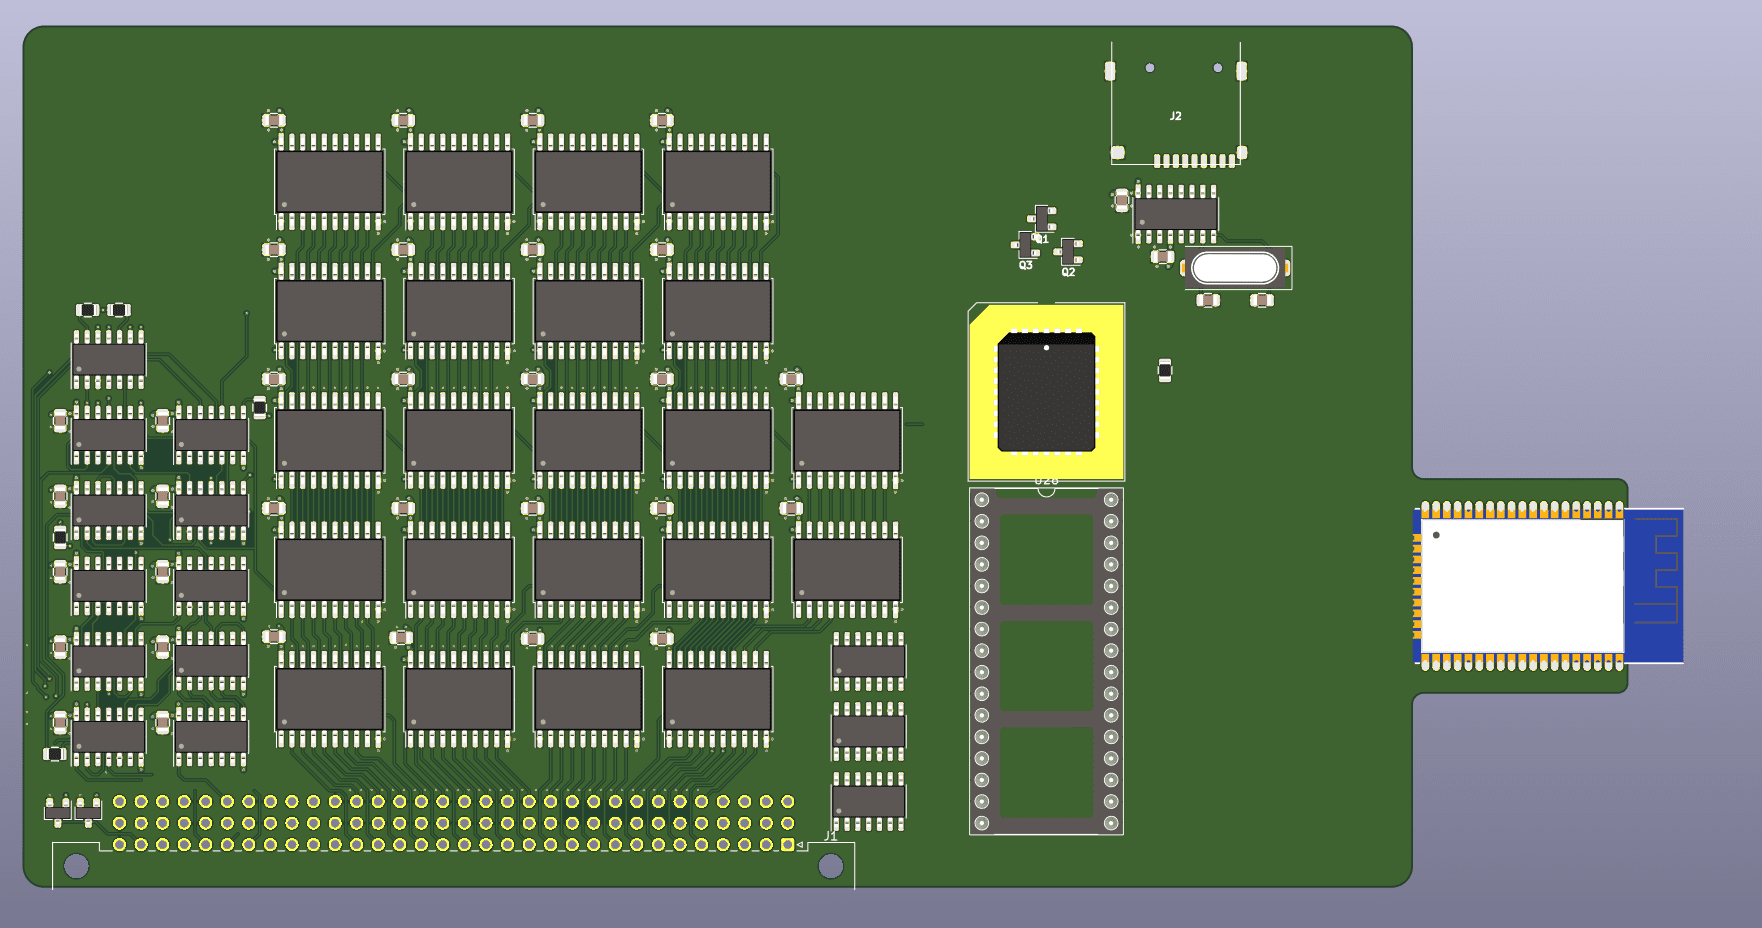This screenshot has width=1762, height=928.
Task: Click the small lone capacitor right of yellow socket
Action: pos(1164,371)
